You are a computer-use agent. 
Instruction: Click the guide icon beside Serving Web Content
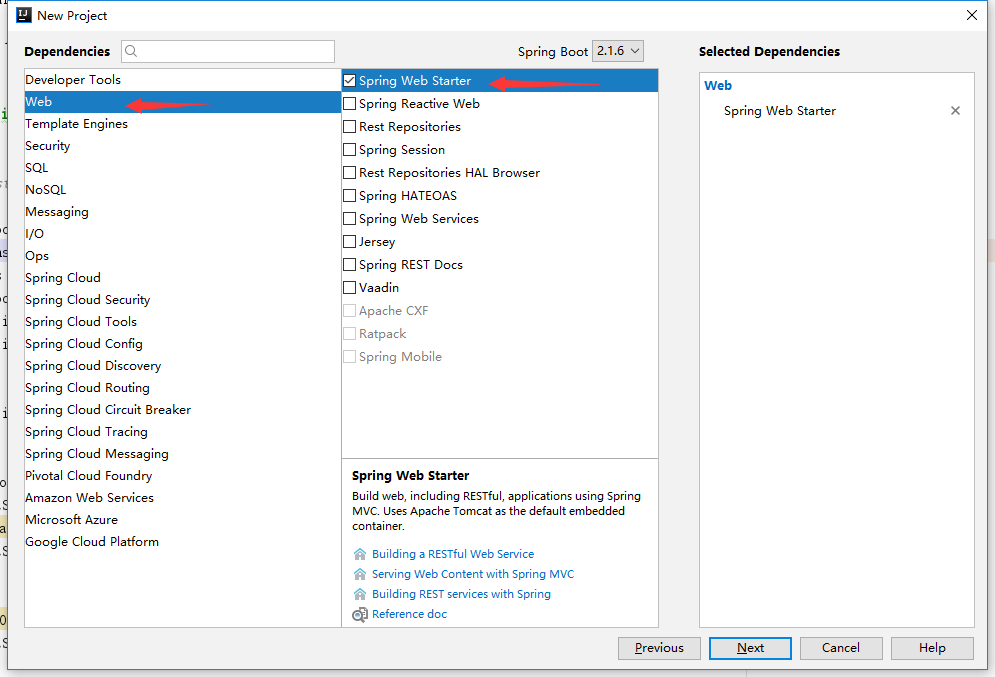[x=360, y=574]
